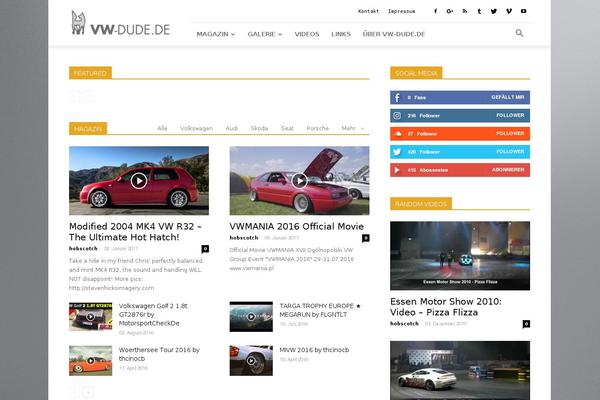The width and height of the screenshot is (600, 400).
Task: Click Golf 2 1.8t video thumbnail
Action: tap(90, 317)
